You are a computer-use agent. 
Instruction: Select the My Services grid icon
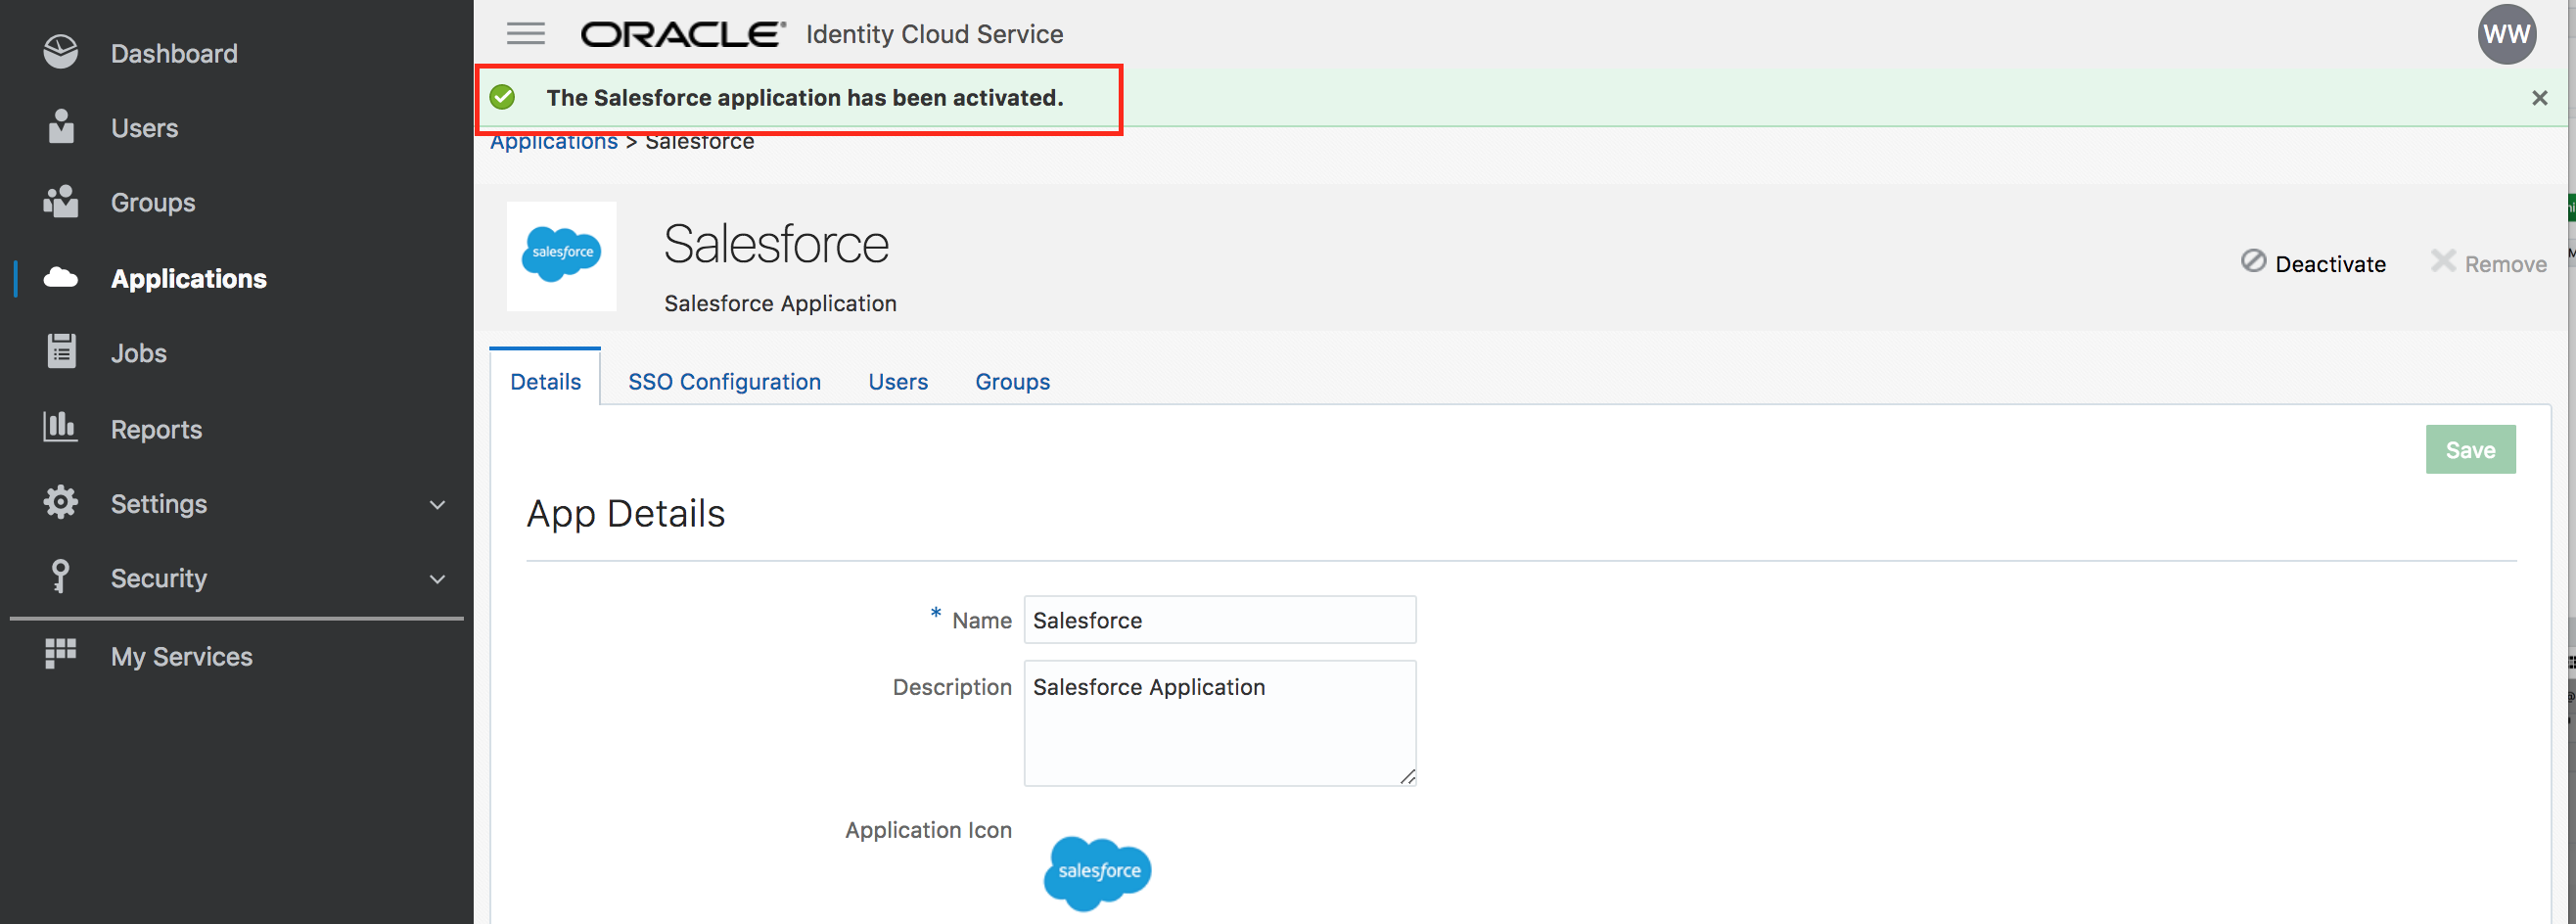61,653
